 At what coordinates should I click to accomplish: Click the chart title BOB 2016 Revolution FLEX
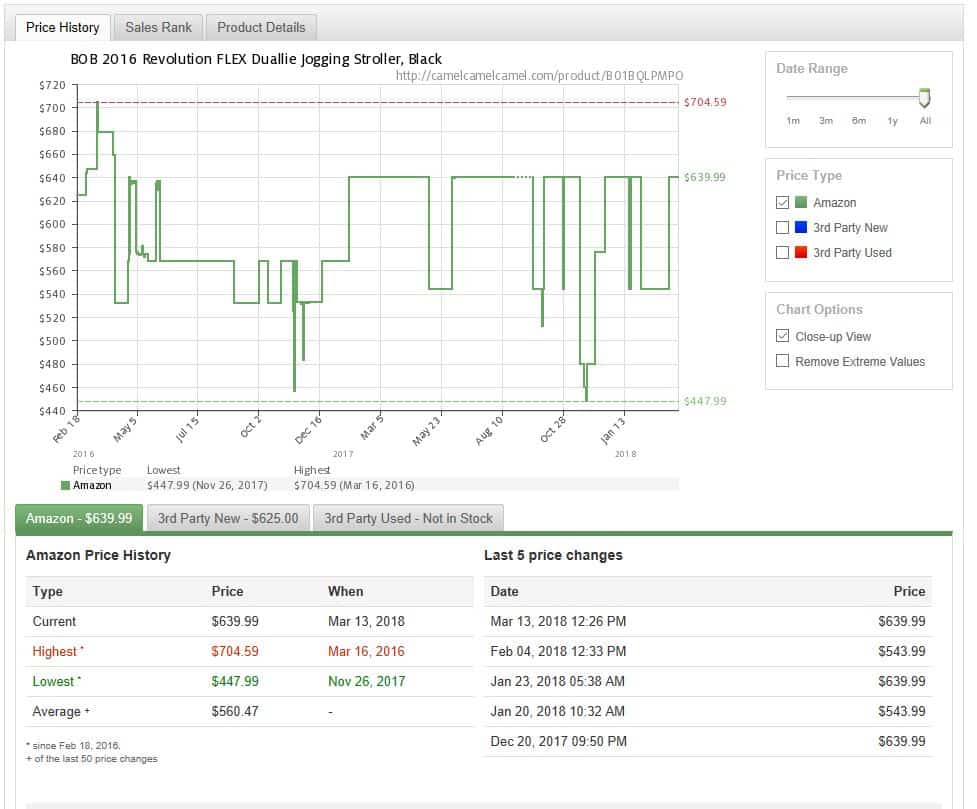point(256,59)
